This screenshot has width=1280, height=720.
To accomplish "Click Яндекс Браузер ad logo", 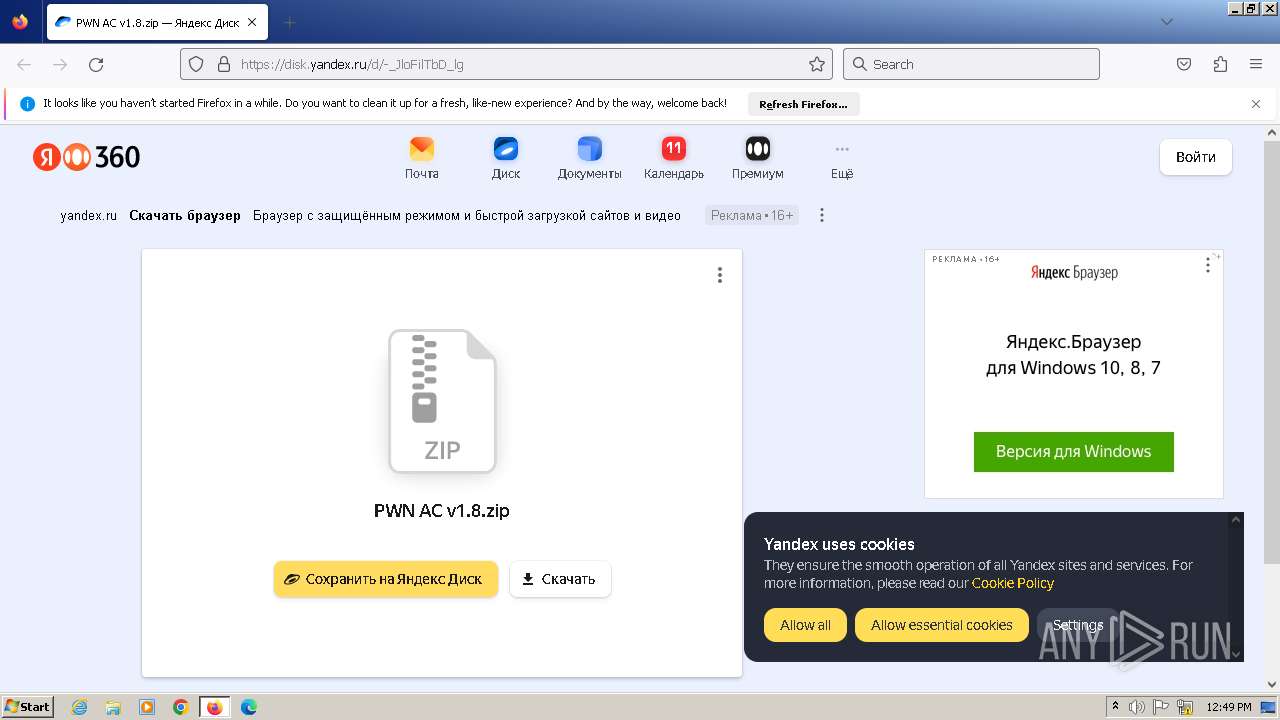I will 1074,272.
